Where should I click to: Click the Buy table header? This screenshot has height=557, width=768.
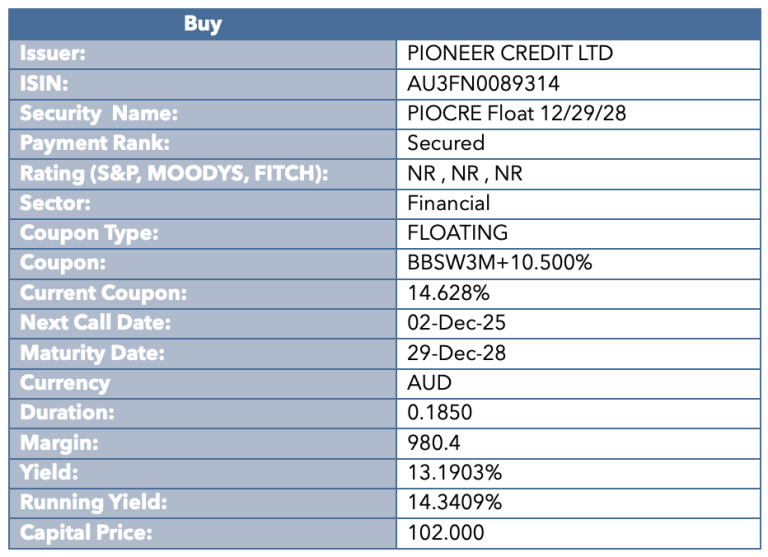pyautogui.click(x=203, y=24)
